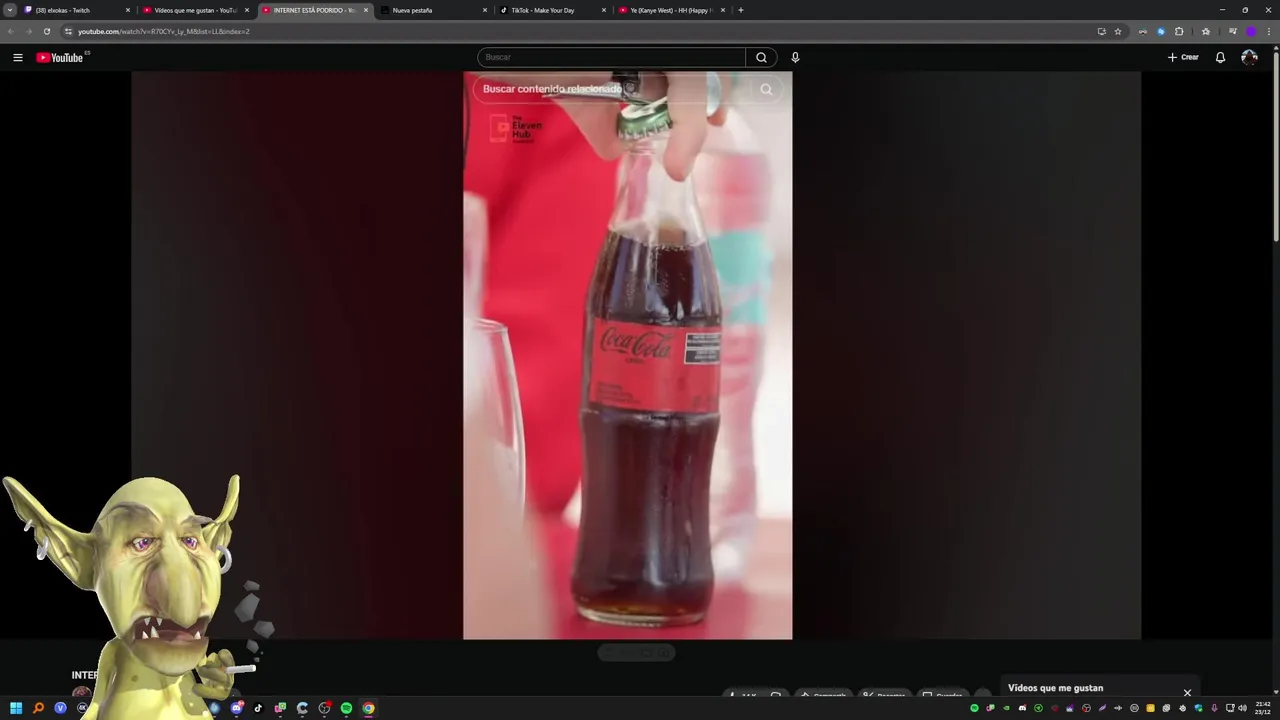The height and width of the screenshot is (720, 1280).
Task: Open the Chrome extensions puzzle icon
Action: (x=1178, y=31)
